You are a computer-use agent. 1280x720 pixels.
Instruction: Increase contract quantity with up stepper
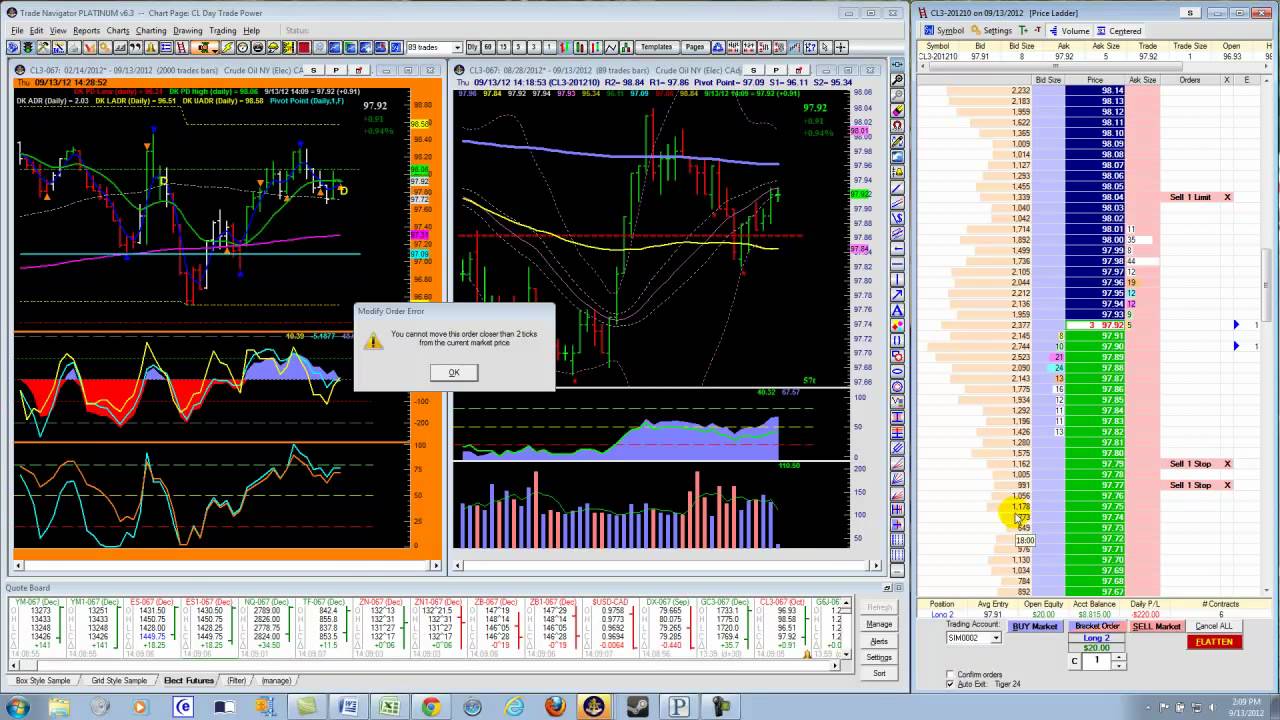tap(1119, 657)
